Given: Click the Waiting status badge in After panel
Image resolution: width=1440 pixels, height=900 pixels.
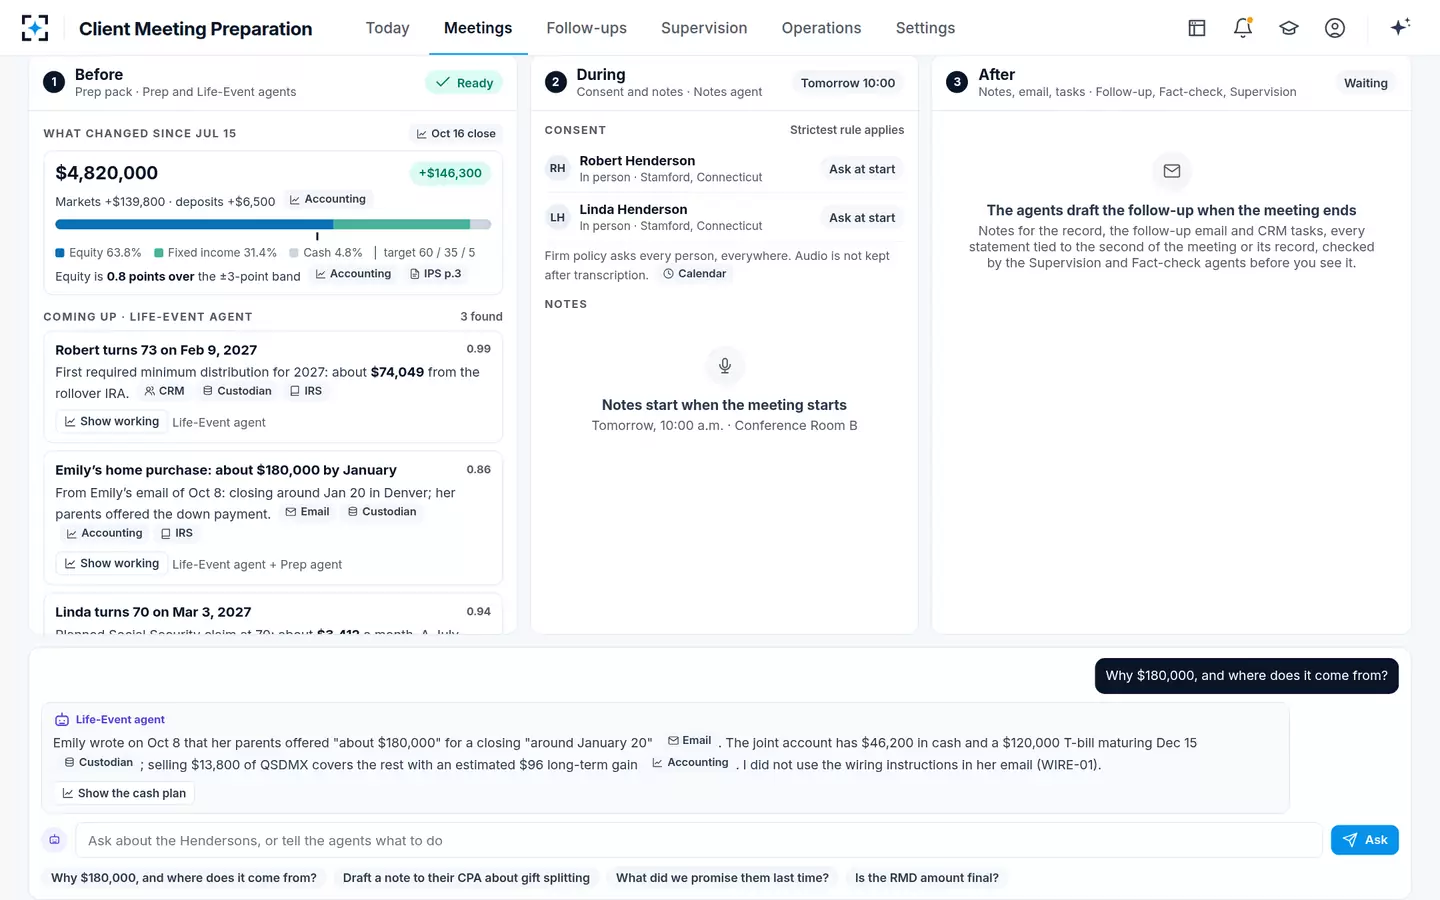Looking at the screenshot, I should (1365, 83).
